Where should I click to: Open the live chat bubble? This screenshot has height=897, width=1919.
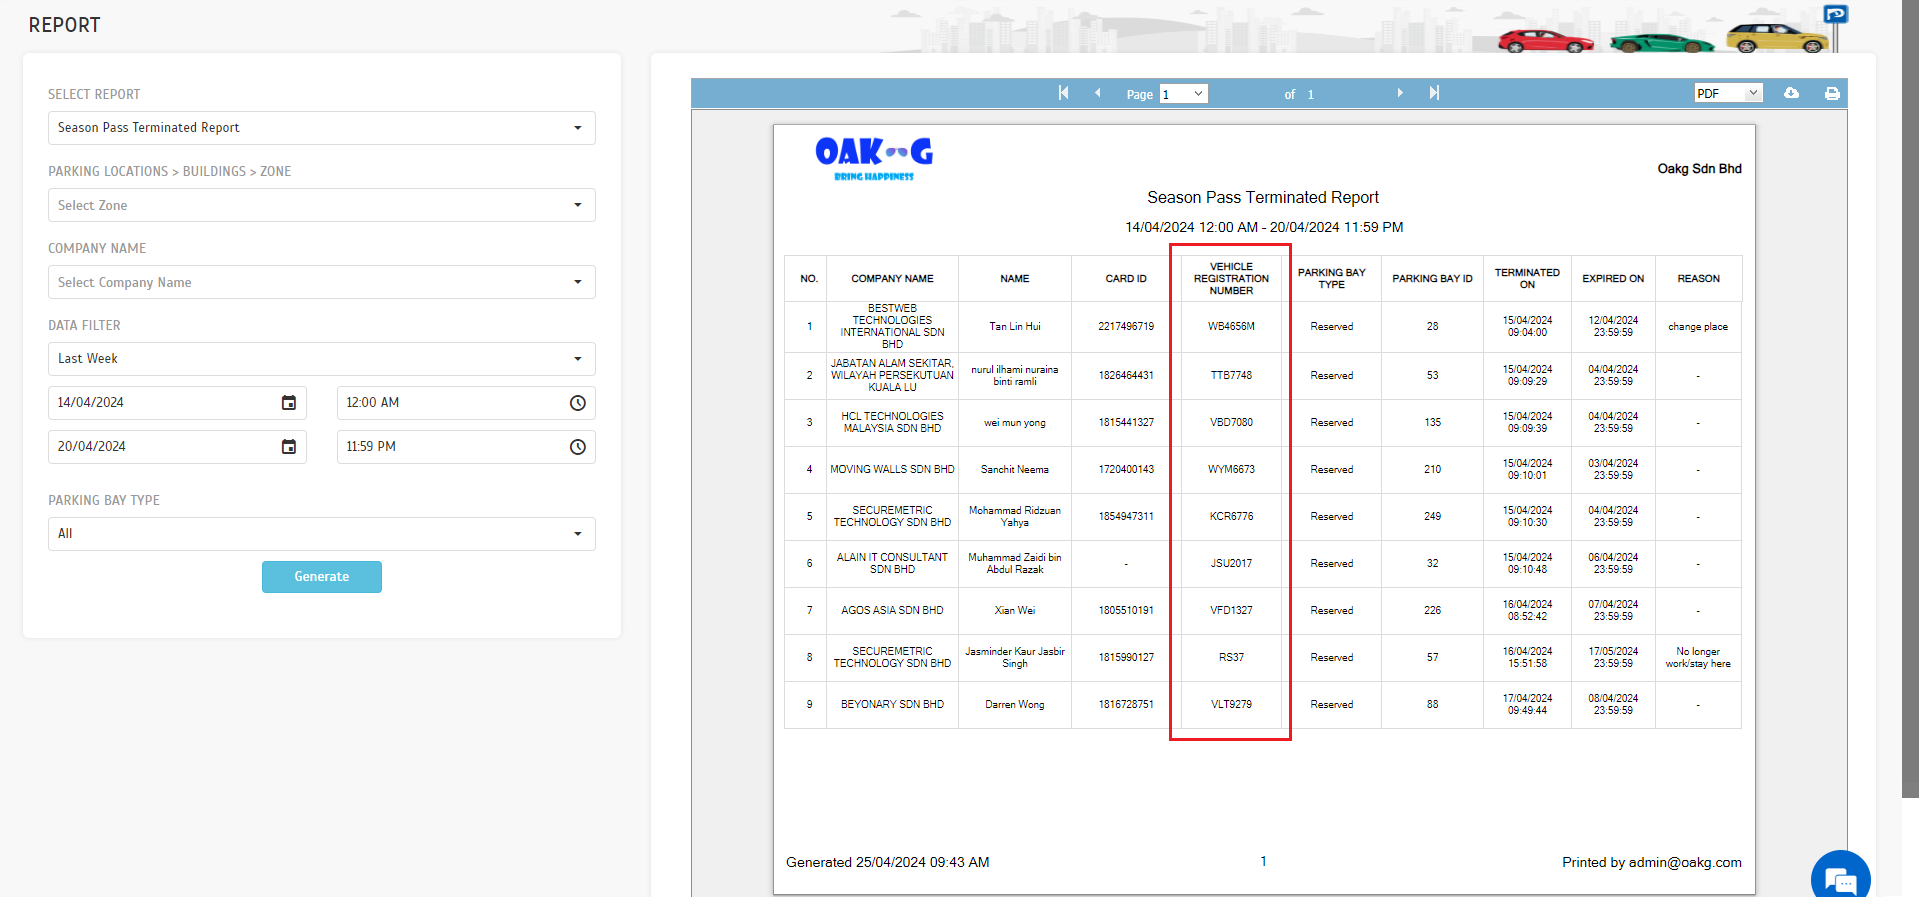[1840, 878]
